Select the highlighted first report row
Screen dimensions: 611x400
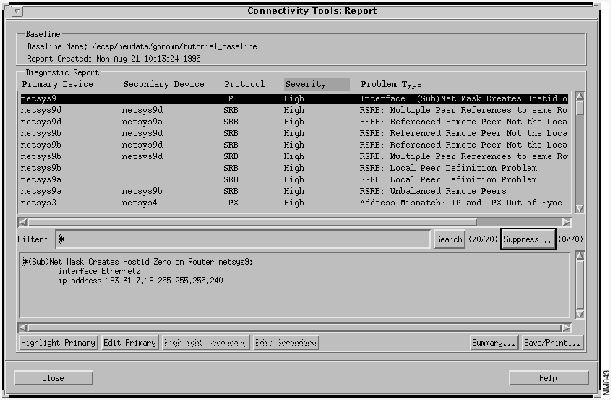(x=290, y=99)
